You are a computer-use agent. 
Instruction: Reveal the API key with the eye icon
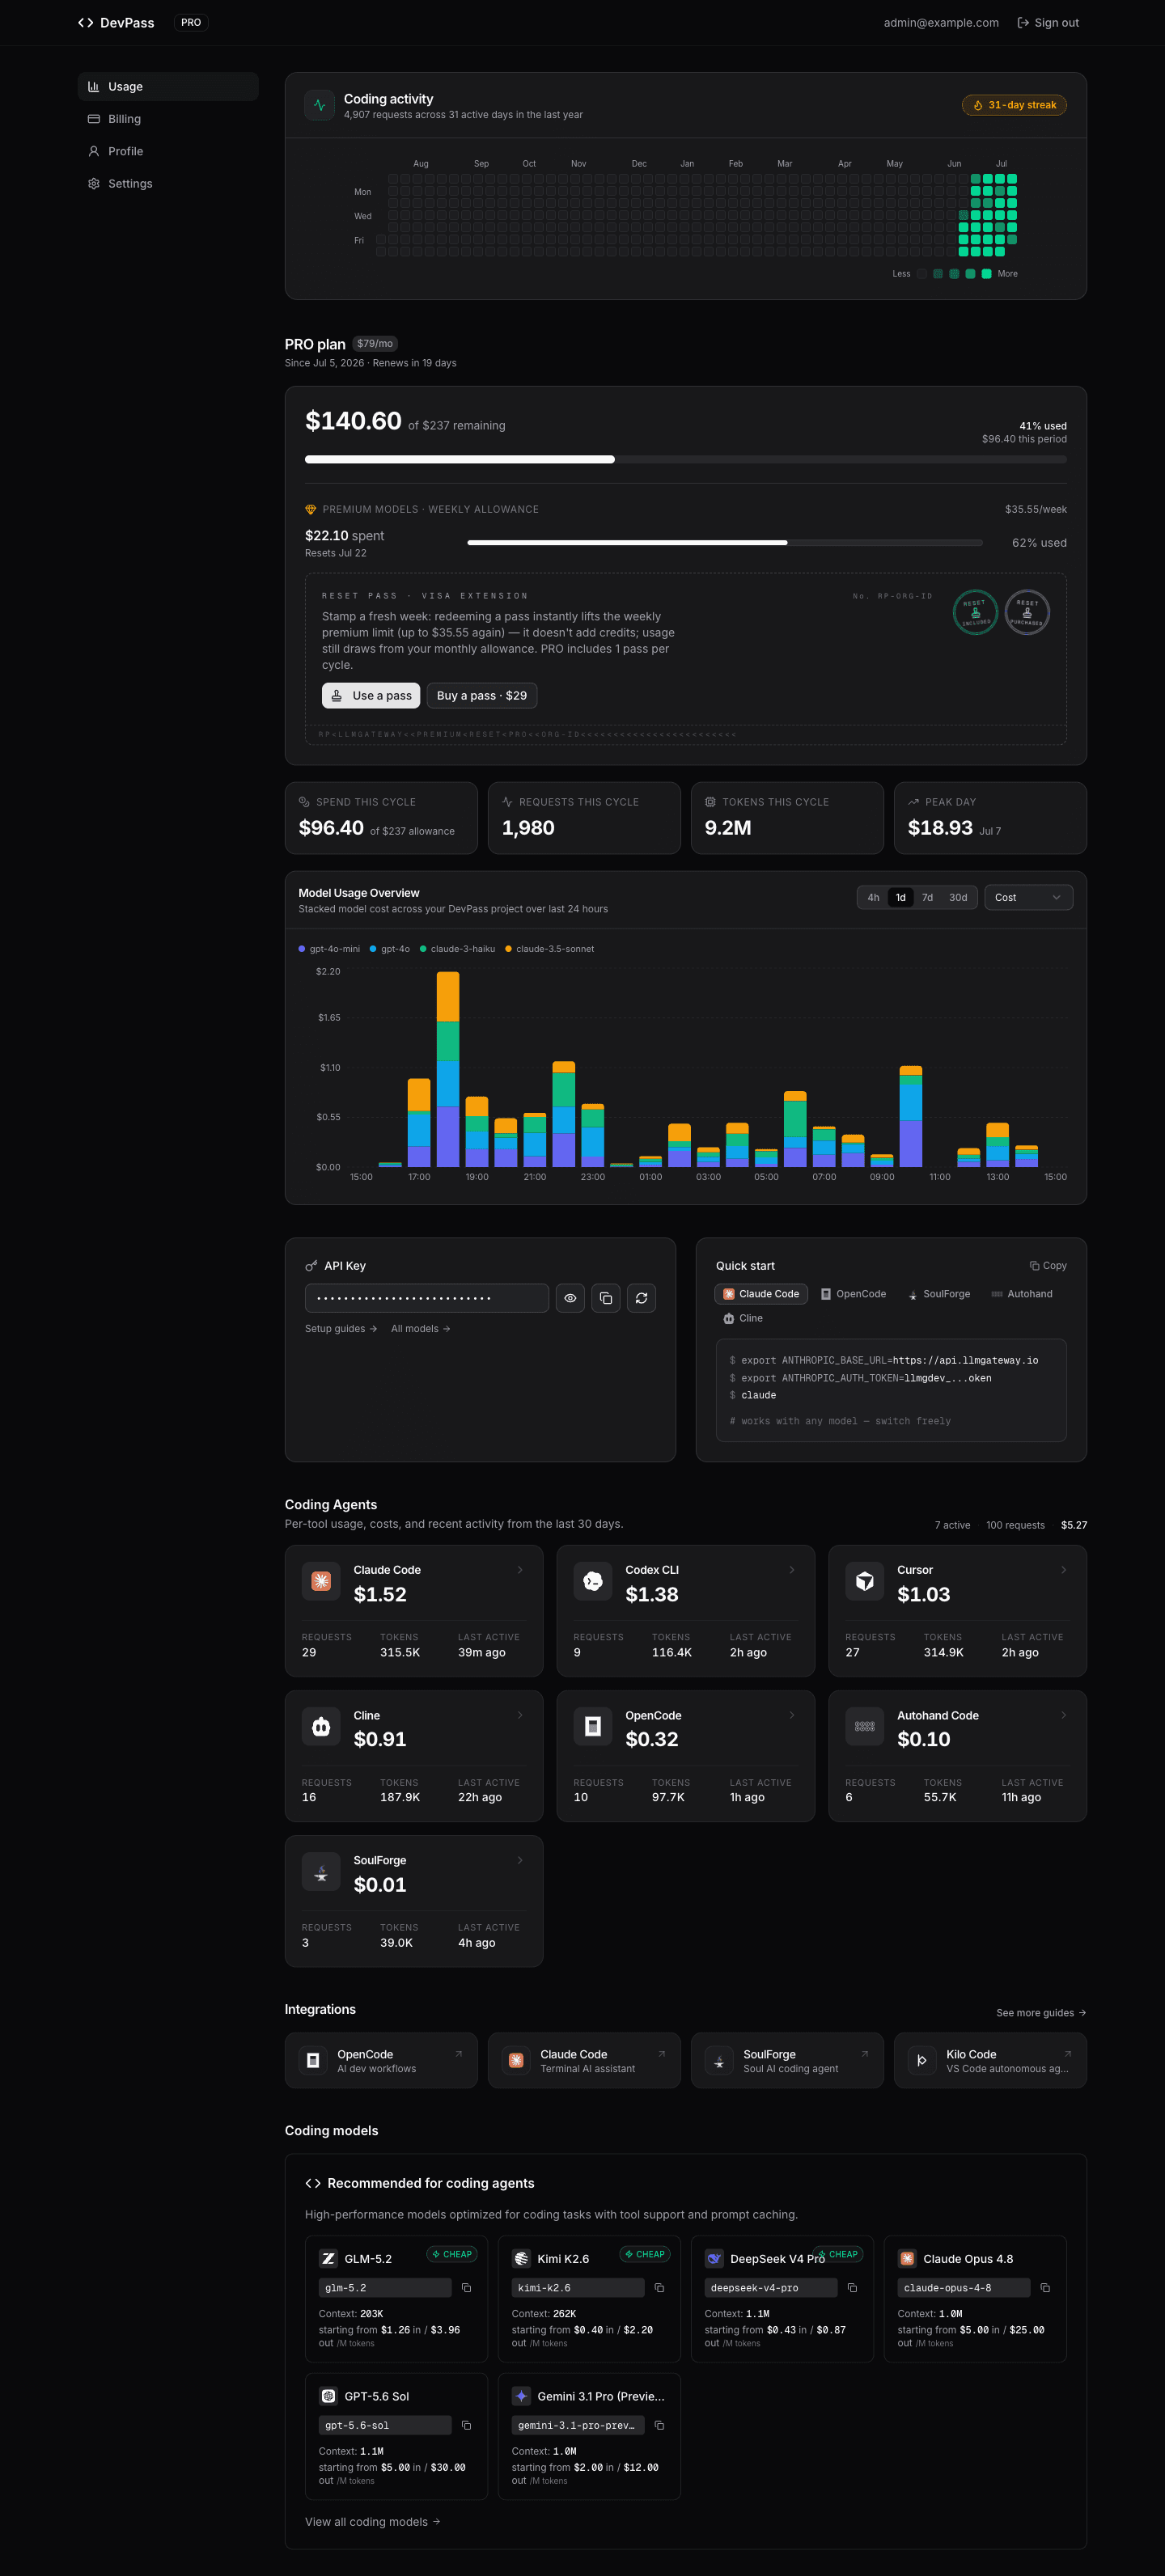[570, 1298]
